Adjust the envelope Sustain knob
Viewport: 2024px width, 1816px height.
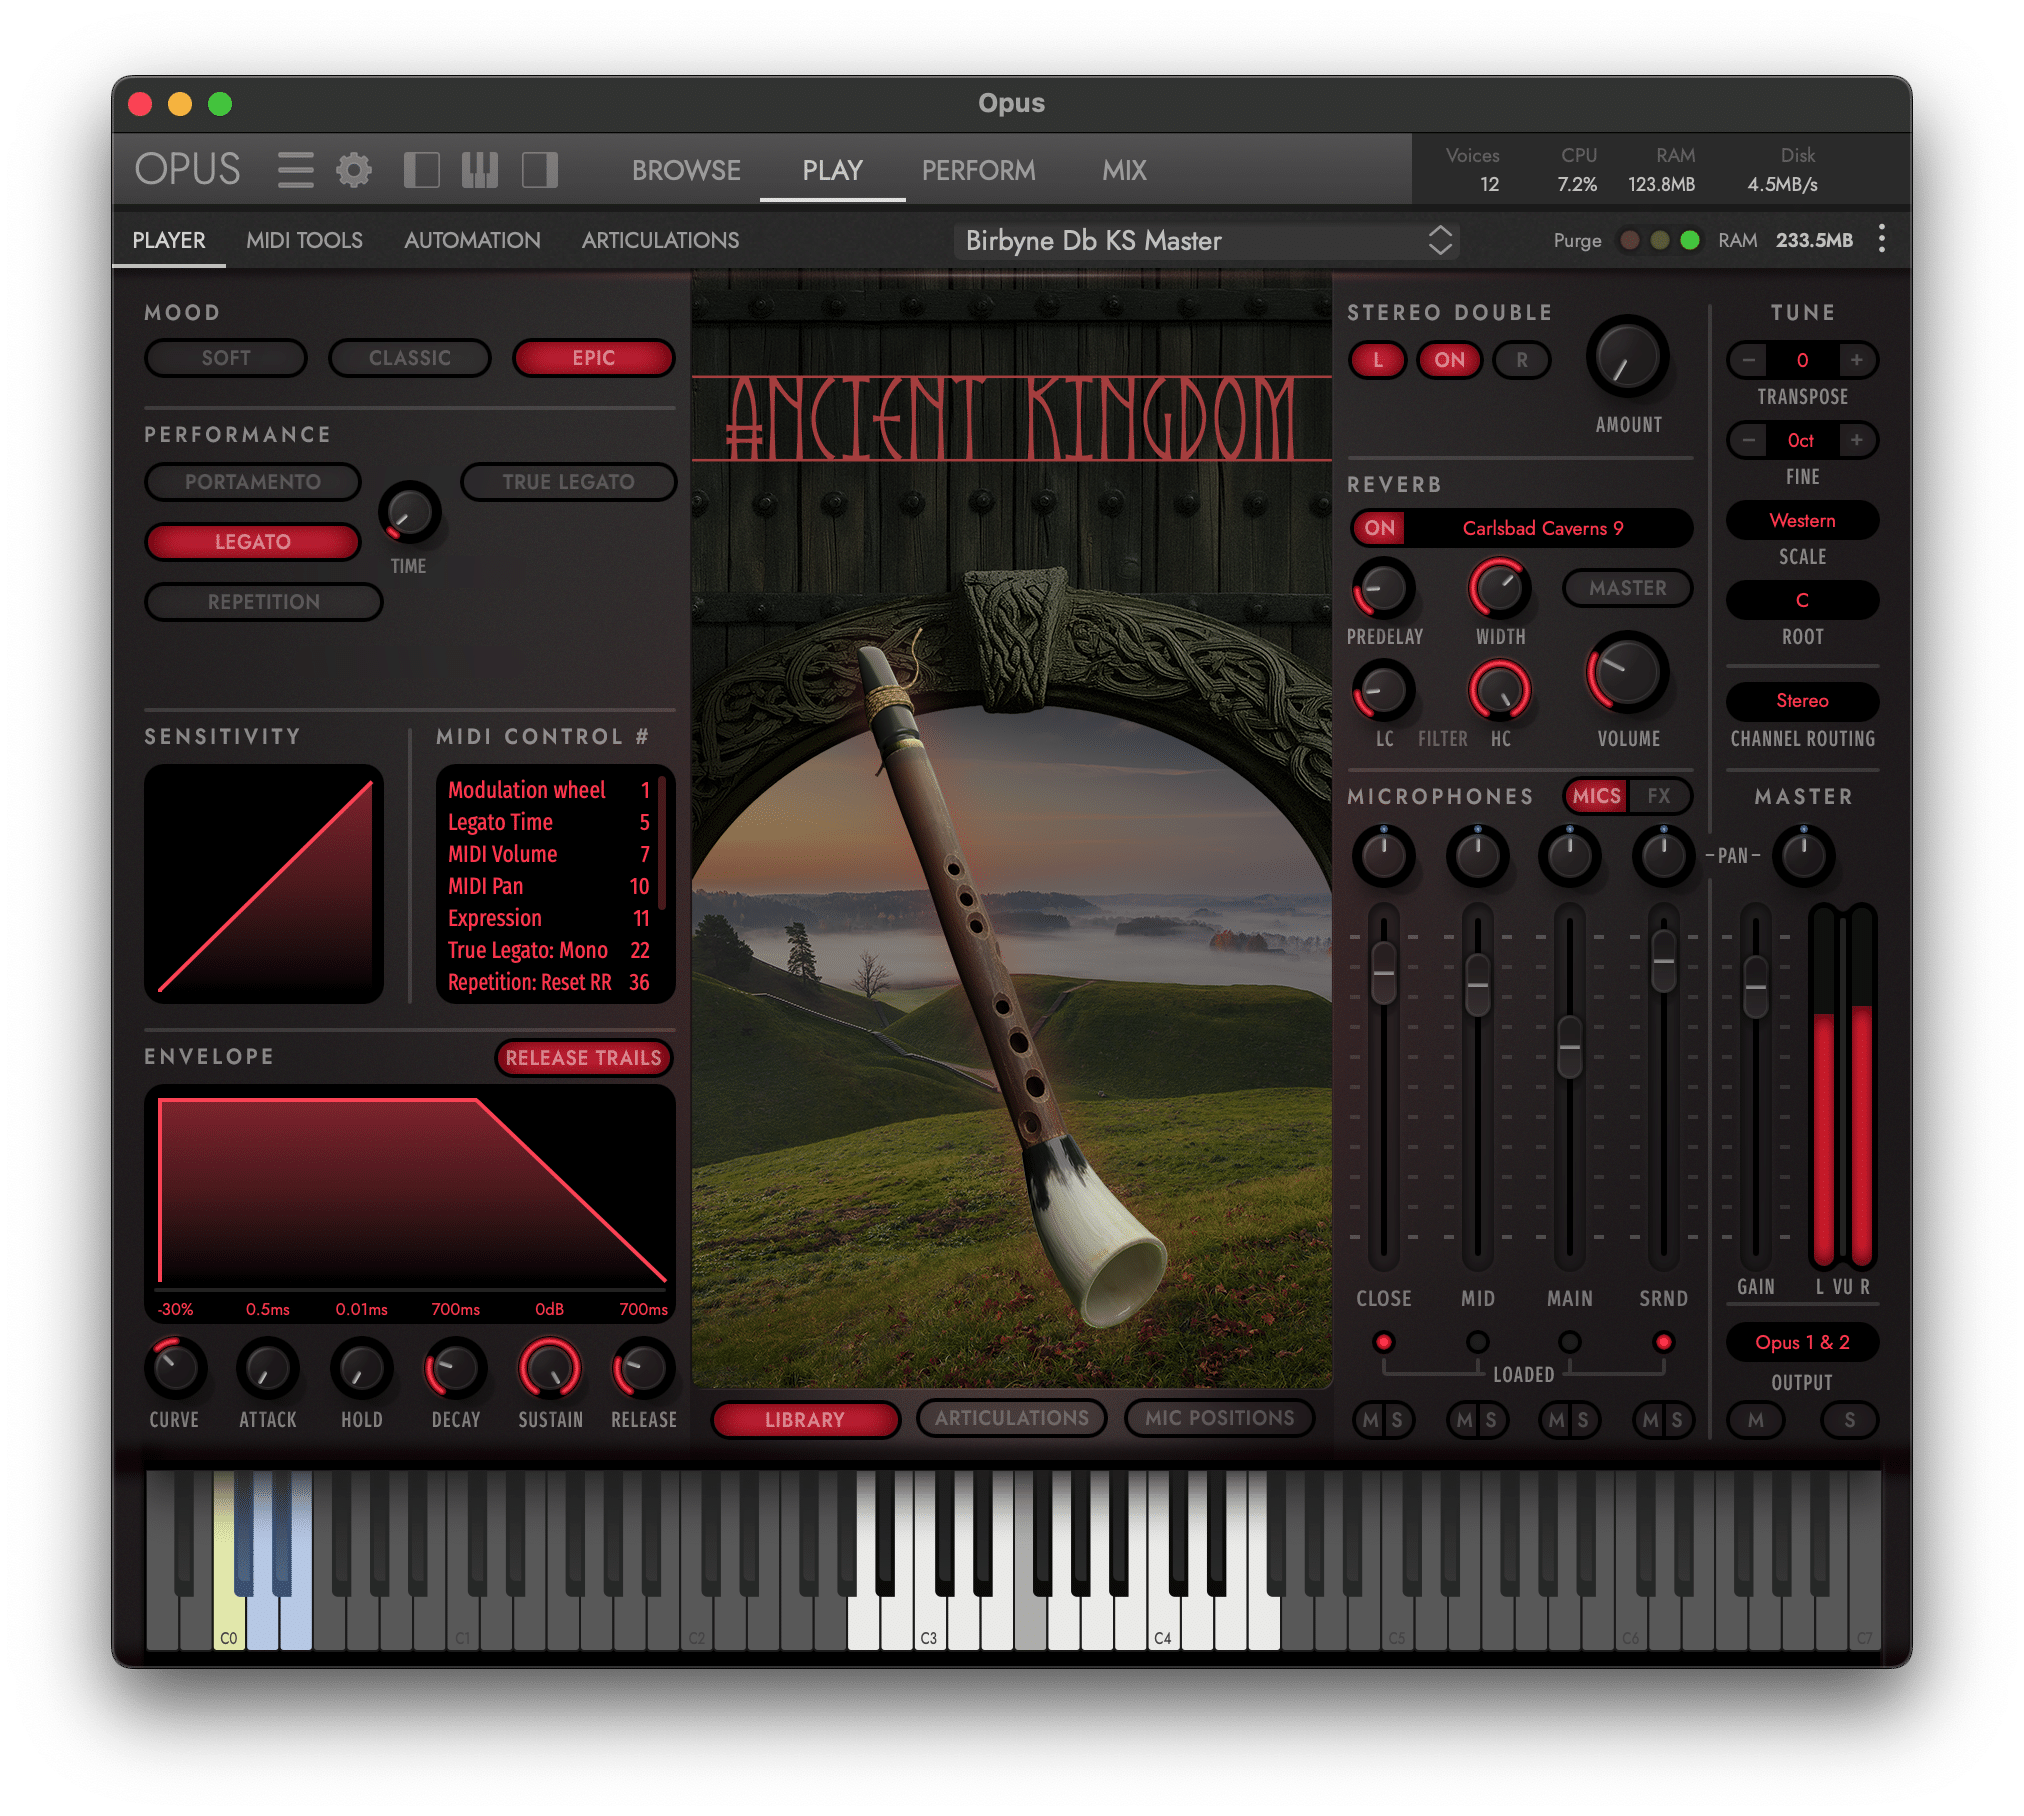550,1368
